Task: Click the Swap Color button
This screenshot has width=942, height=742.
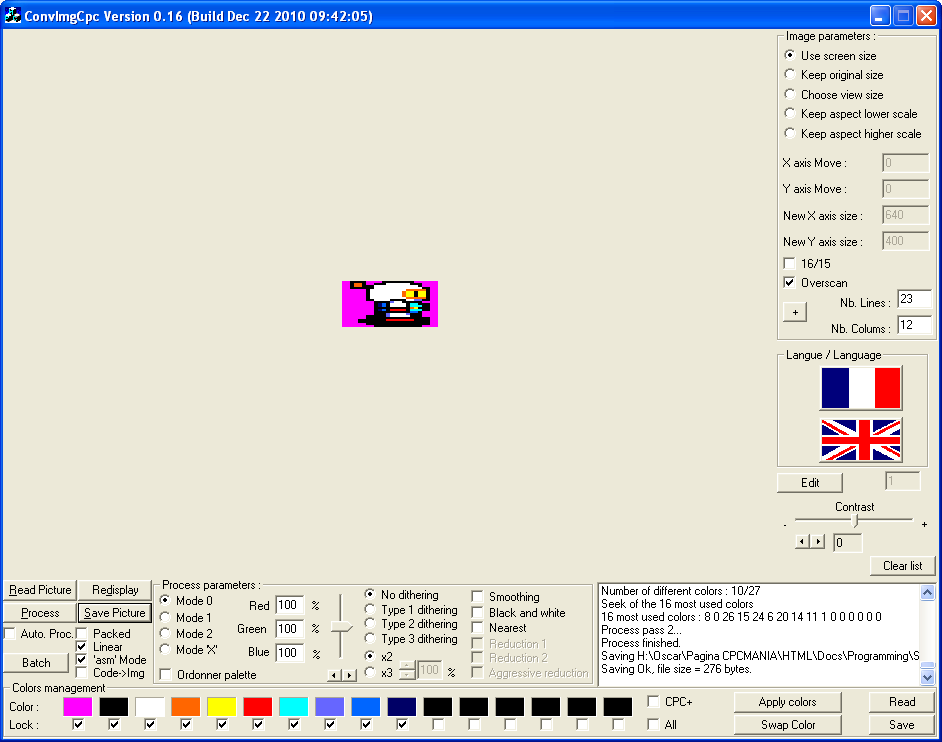Action: tap(787, 725)
